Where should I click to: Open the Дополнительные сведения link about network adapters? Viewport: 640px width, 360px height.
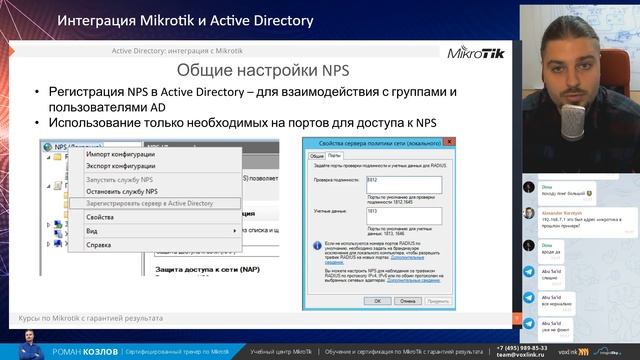click(x=413, y=280)
